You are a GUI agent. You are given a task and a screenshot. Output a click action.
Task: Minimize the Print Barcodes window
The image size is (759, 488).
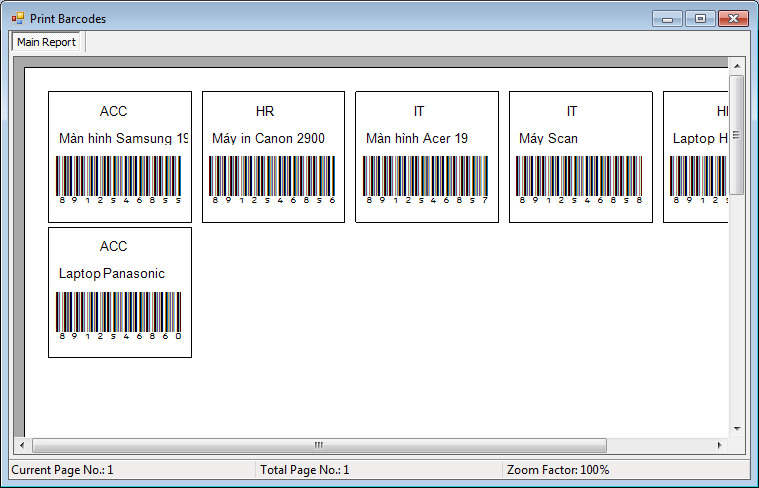pos(667,18)
